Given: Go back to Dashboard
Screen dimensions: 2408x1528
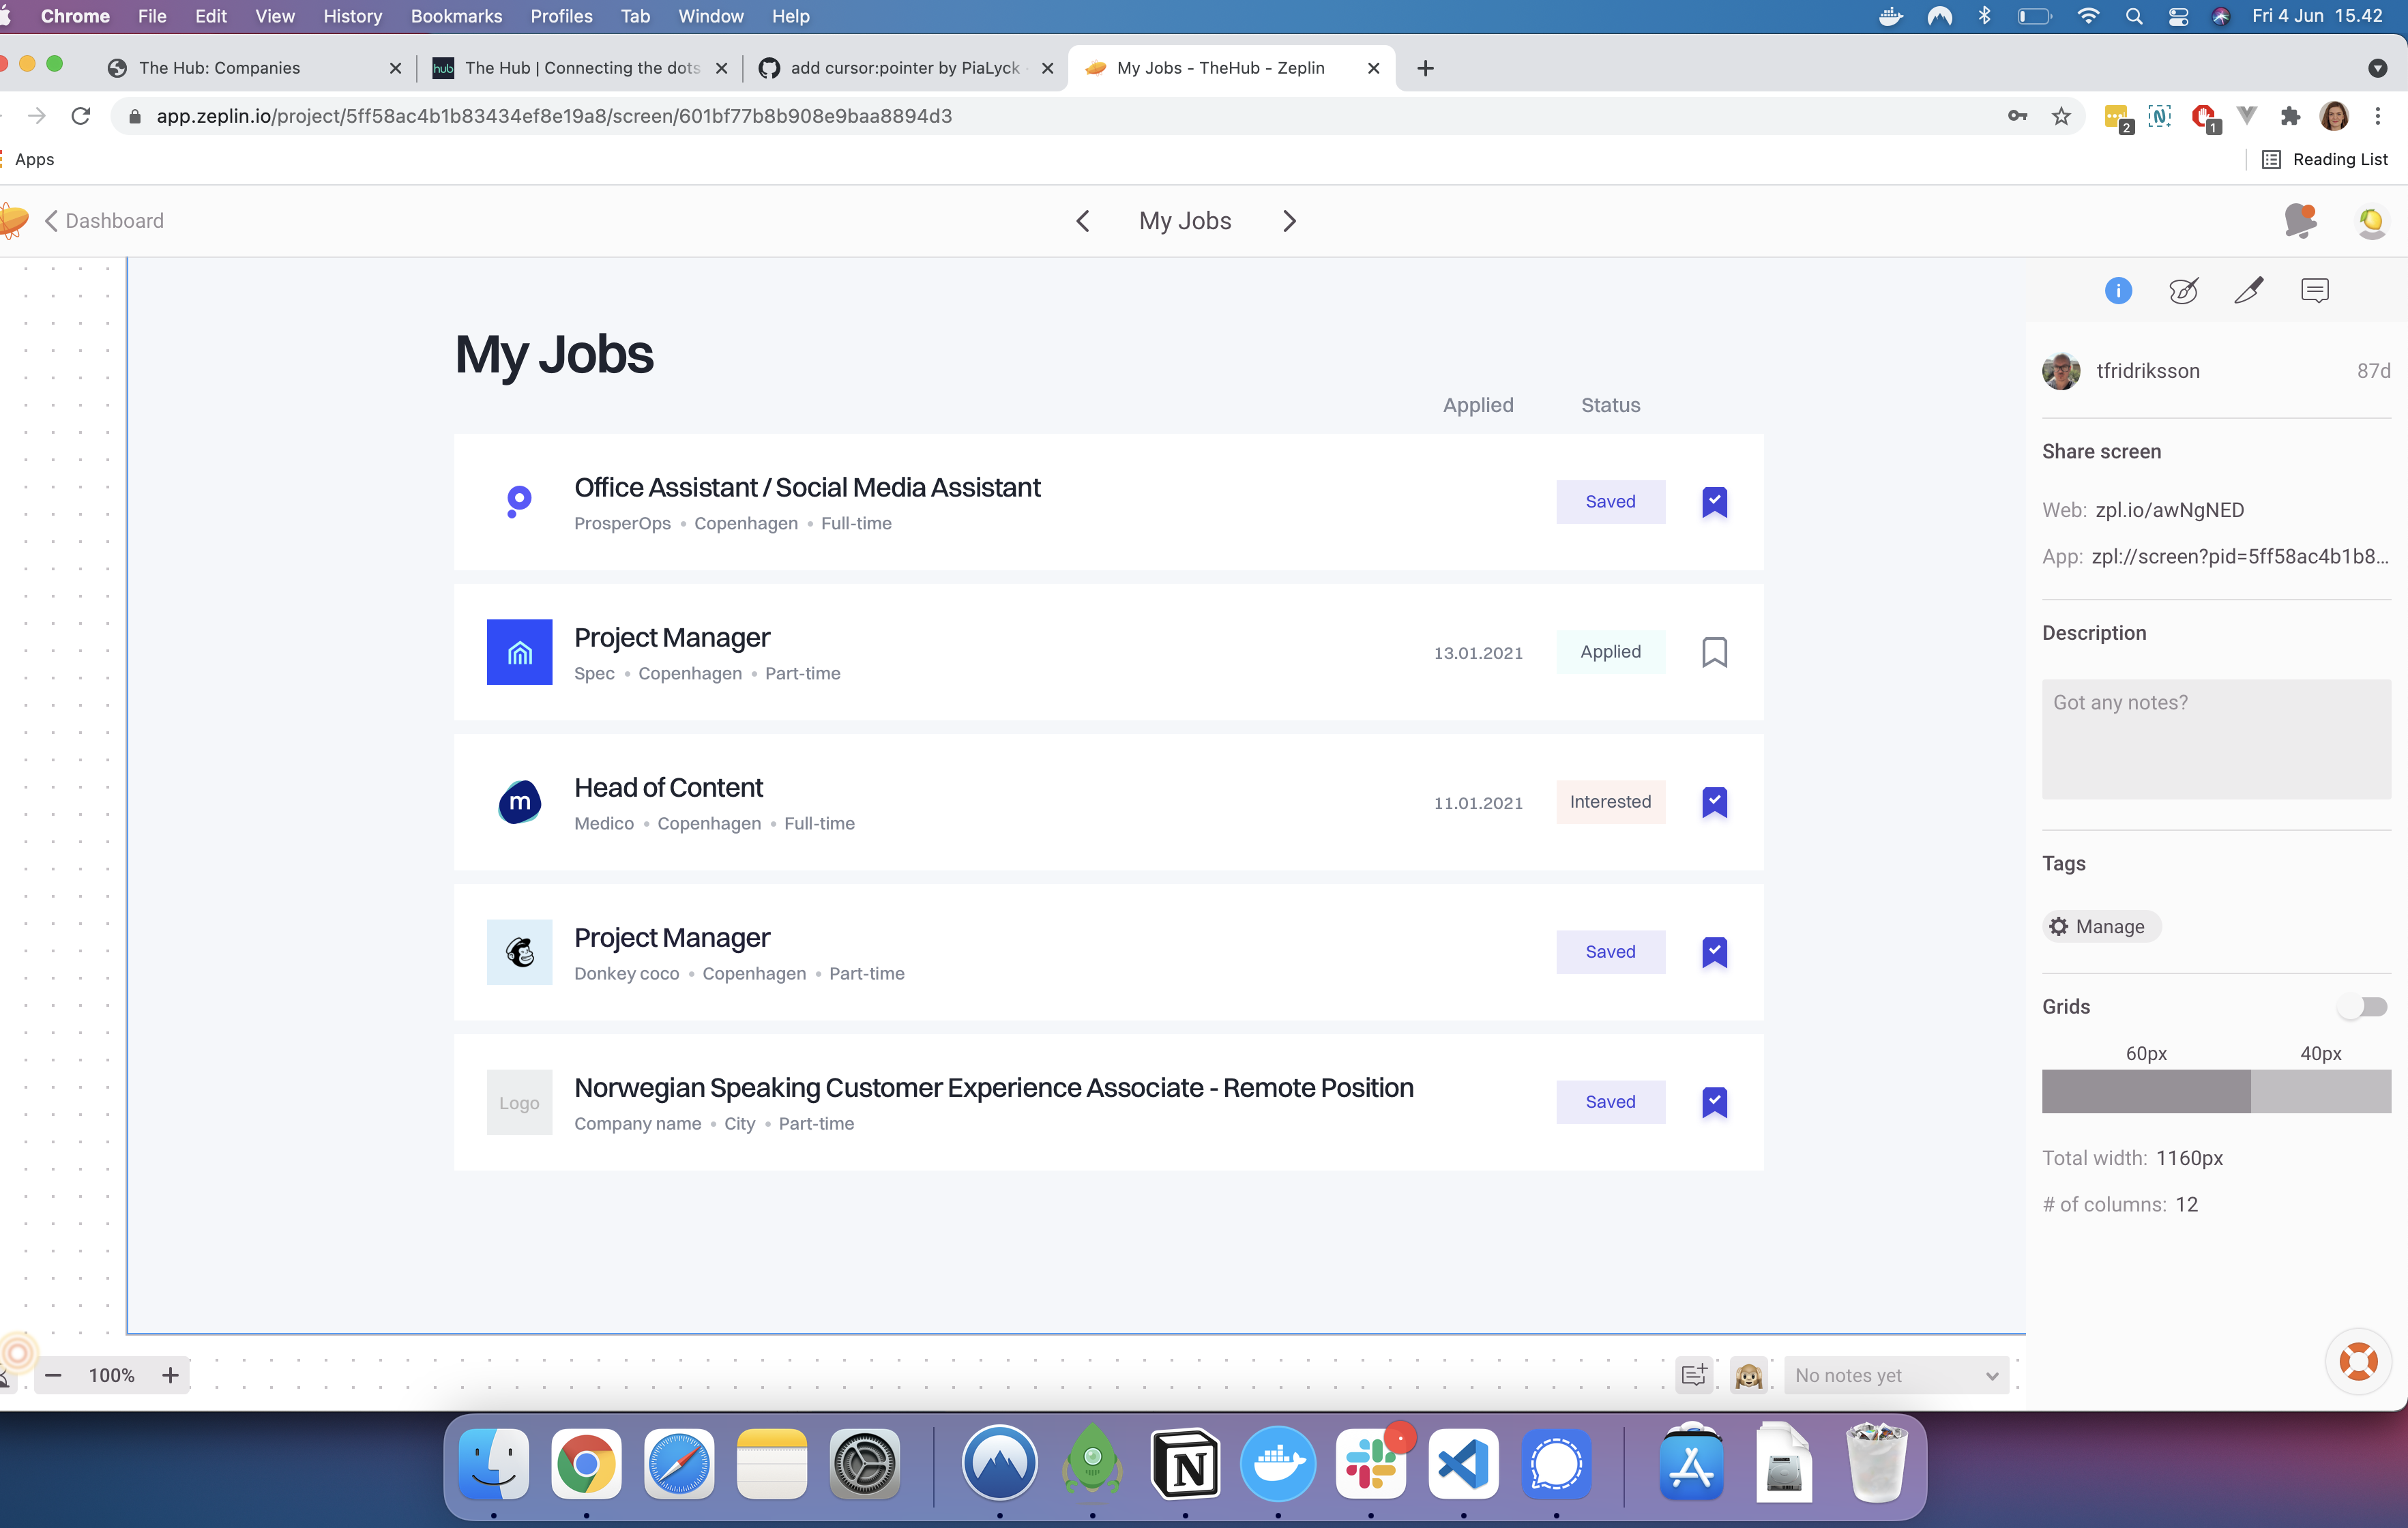Looking at the screenshot, I should 104,221.
